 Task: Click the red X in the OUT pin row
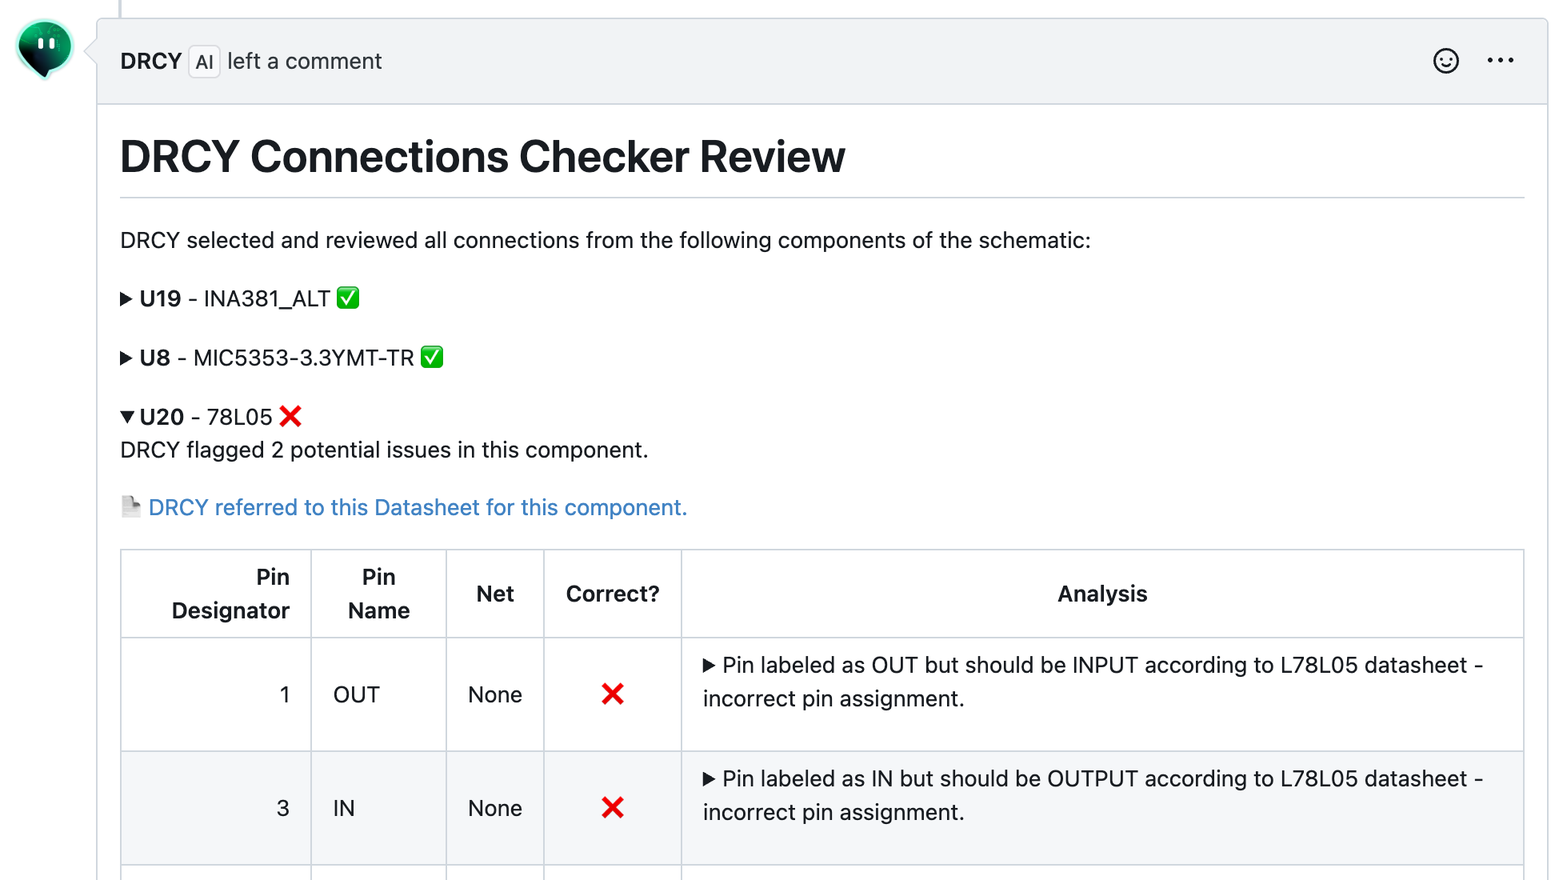(613, 694)
